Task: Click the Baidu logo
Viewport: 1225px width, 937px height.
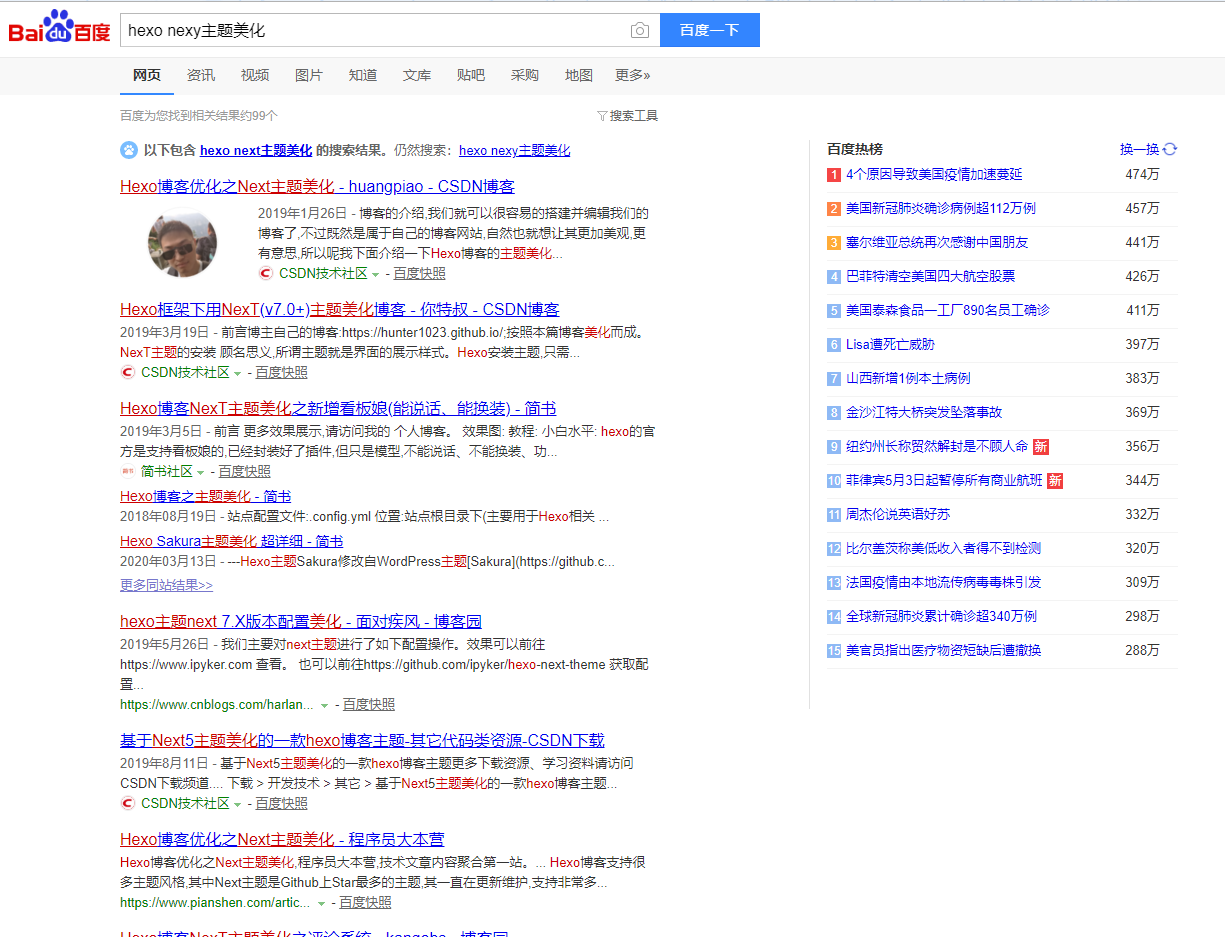Action: [x=60, y=28]
